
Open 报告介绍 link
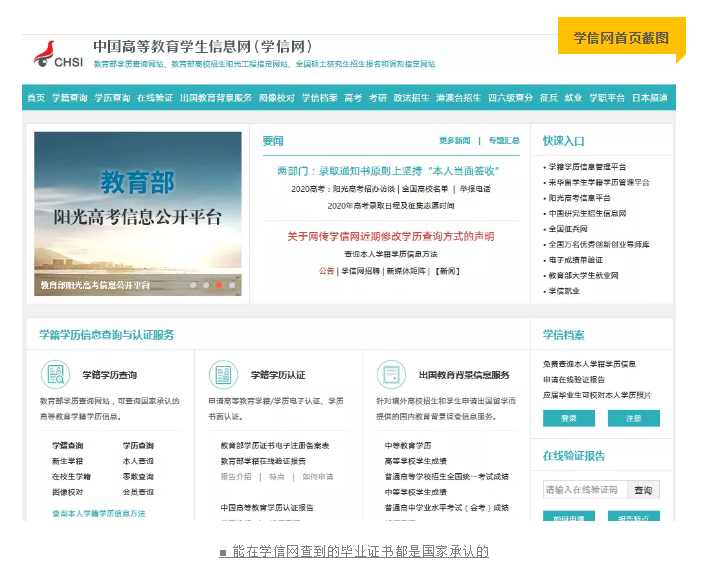236,477
